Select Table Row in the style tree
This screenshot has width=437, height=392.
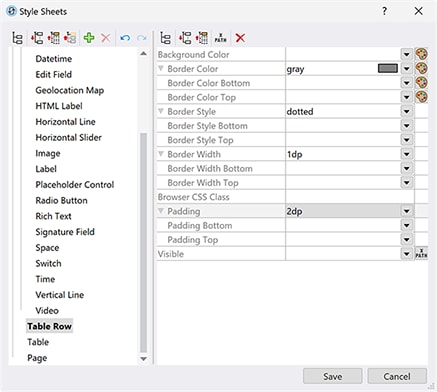click(x=49, y=326)
